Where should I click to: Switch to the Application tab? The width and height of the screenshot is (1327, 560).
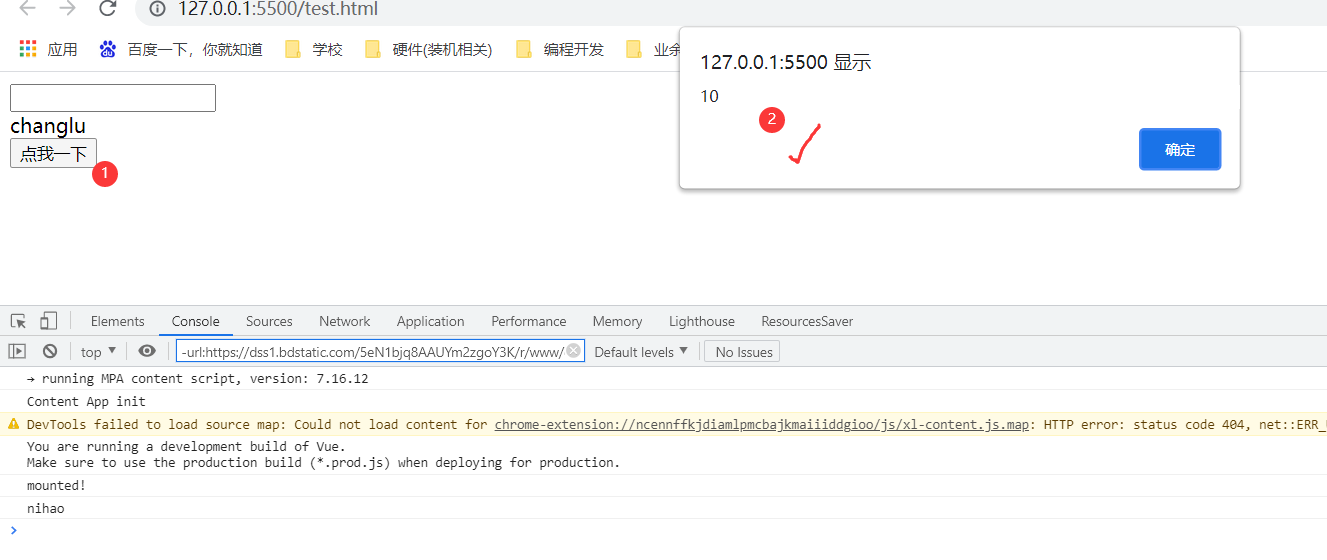[x=431, y=321]
